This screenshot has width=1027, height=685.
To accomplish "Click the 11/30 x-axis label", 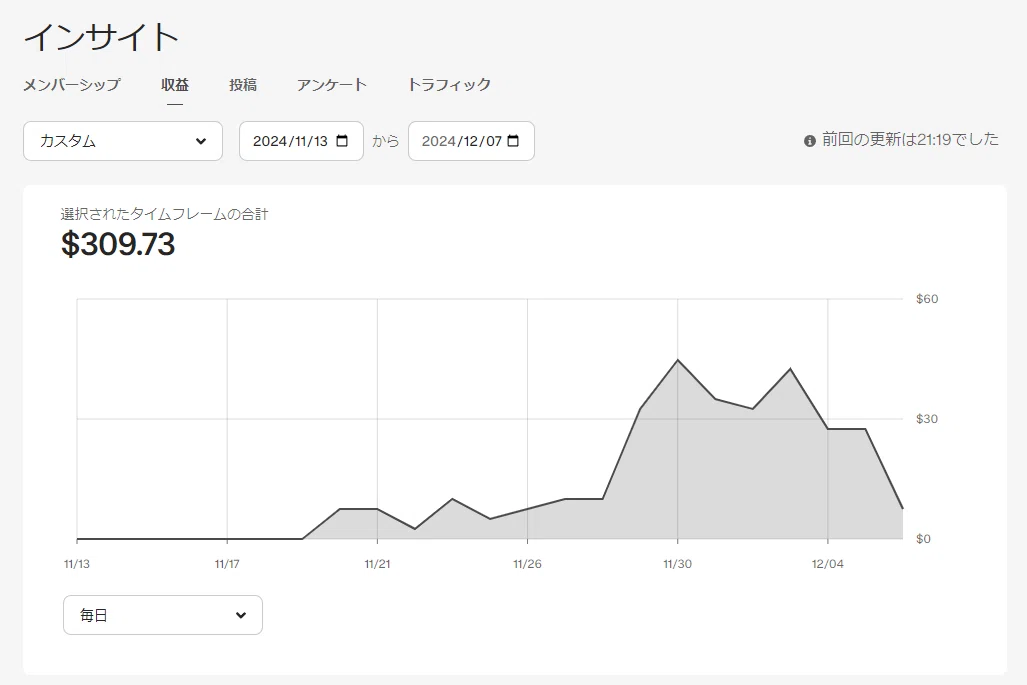I will tap(677, 564).
